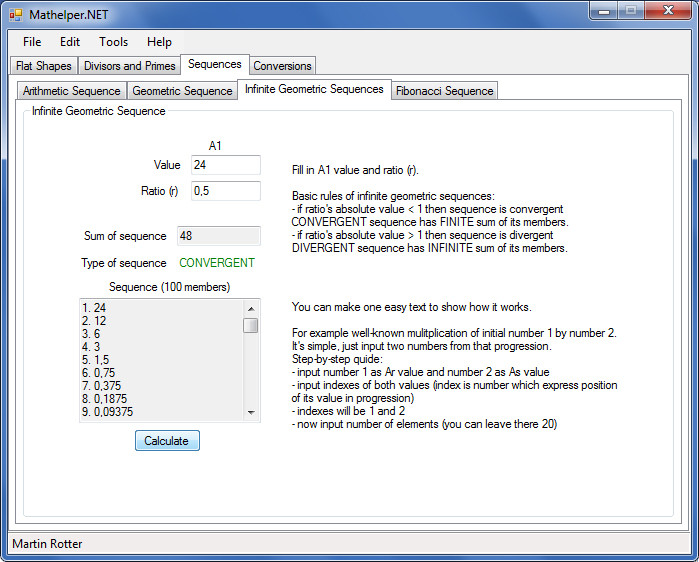
Task: Open the Fibonacci Sequence sub-tab
Action: 444,91
